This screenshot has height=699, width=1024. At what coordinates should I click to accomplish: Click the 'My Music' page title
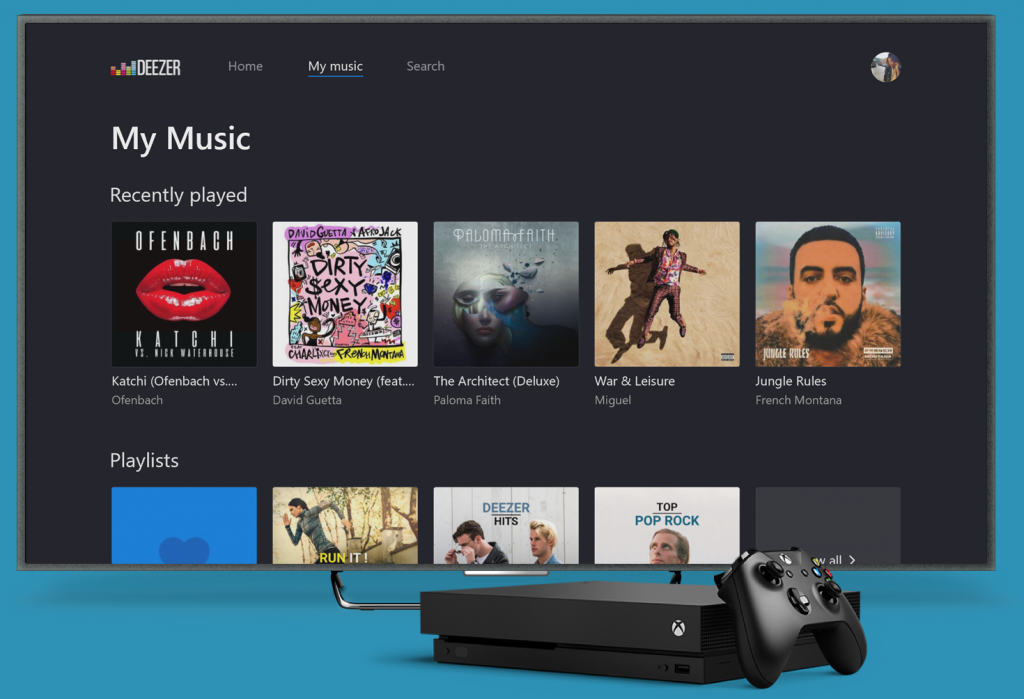tap(181, 138)
